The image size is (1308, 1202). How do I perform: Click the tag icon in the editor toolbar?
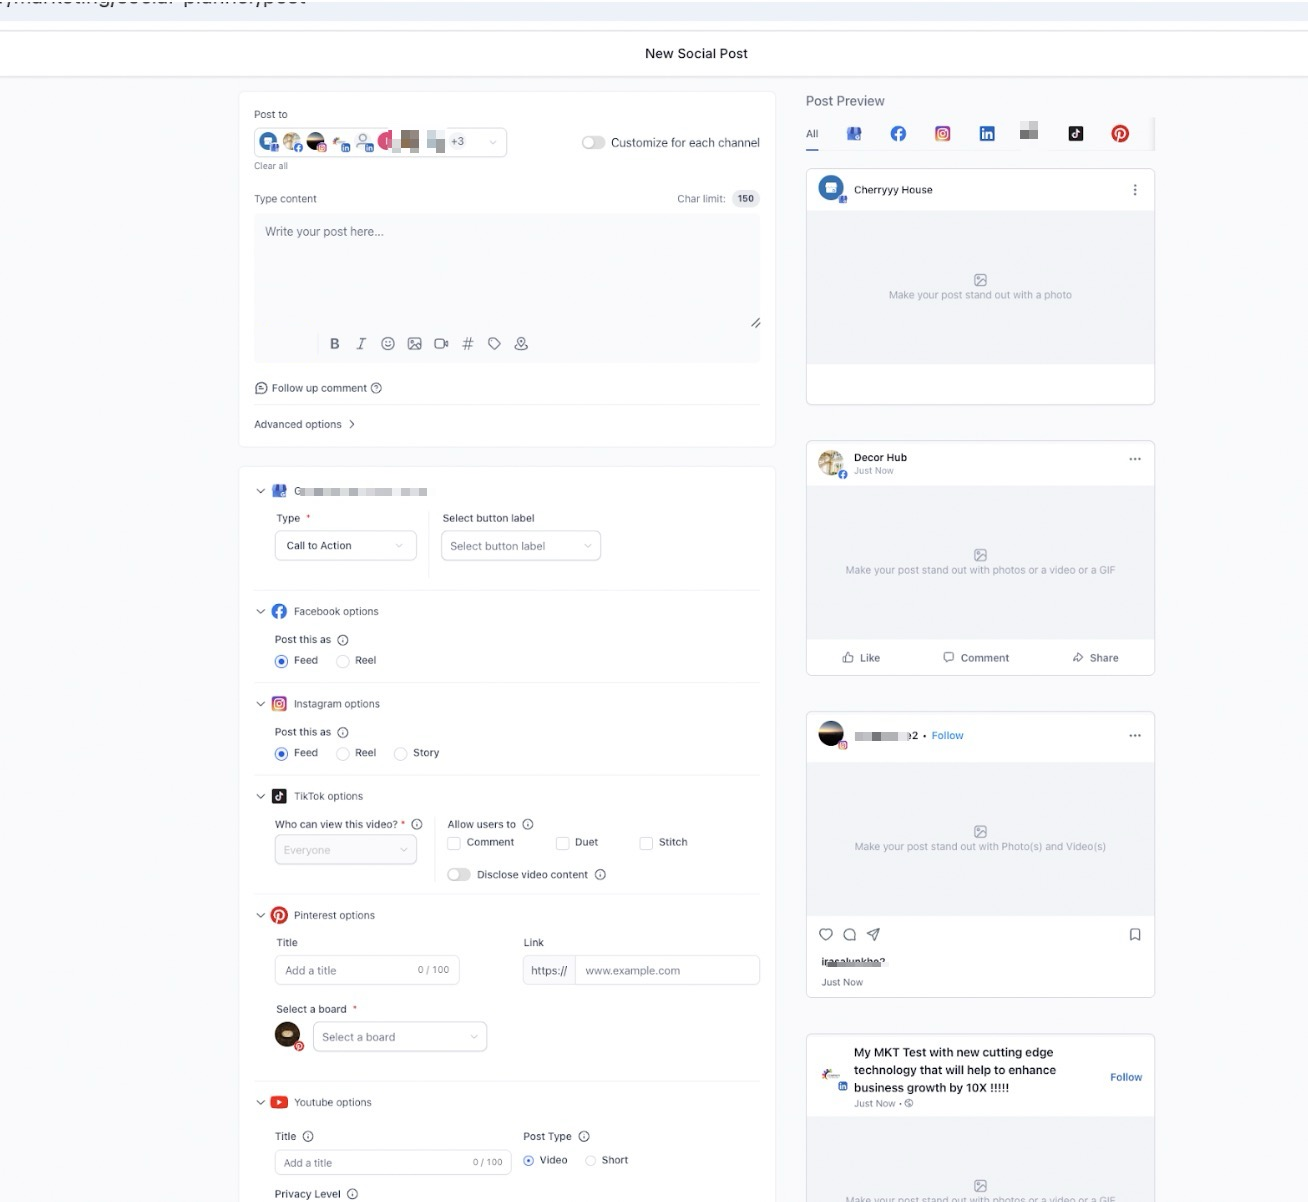click(494, 343)
